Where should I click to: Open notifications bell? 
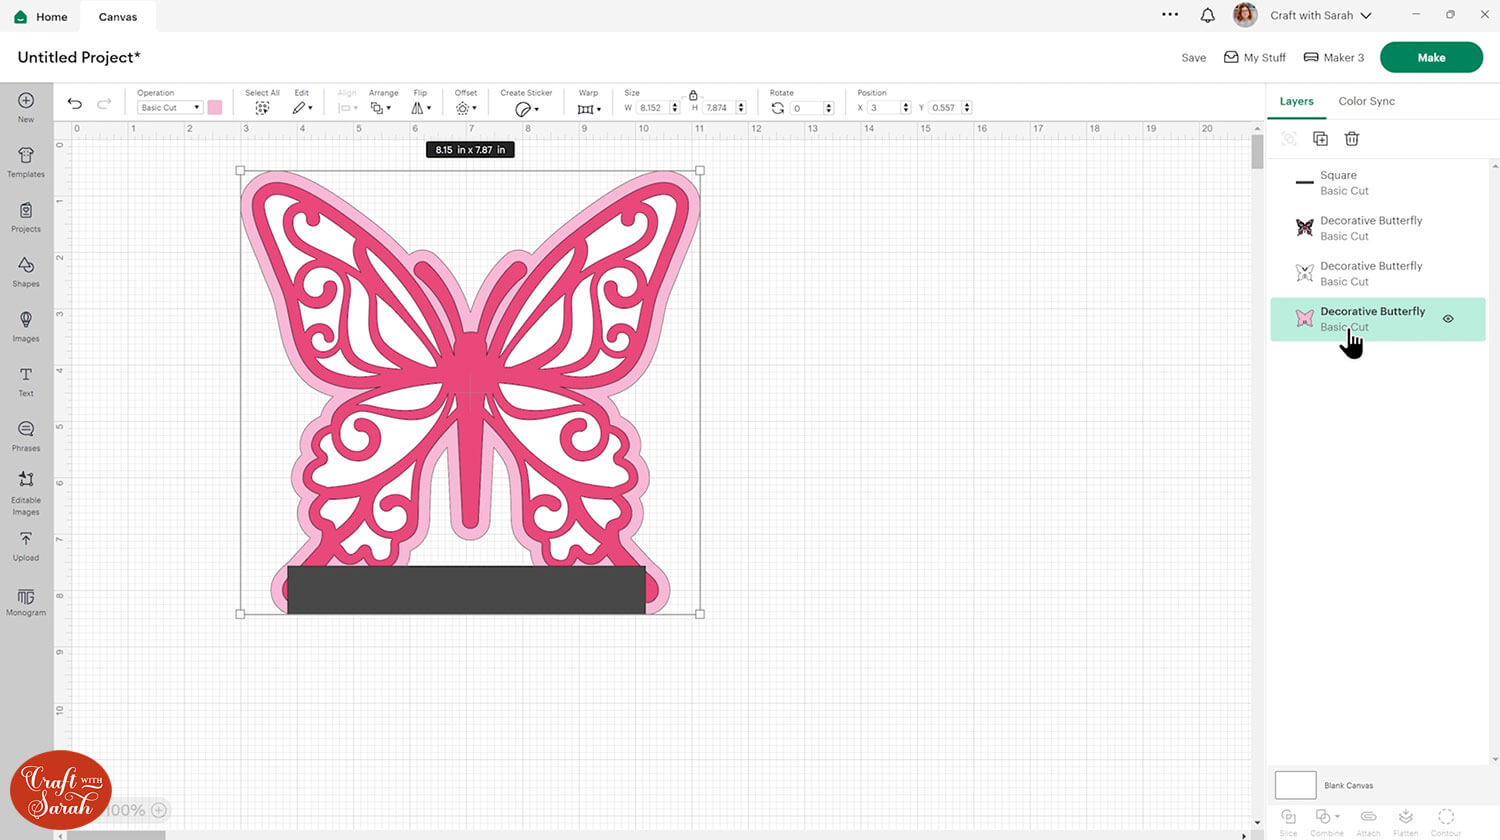point(1207,15)
